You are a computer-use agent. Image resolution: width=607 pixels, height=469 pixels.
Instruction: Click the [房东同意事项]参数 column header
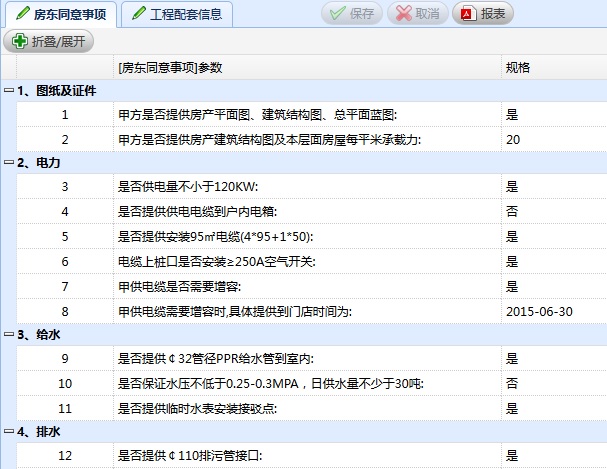[307, 67]
